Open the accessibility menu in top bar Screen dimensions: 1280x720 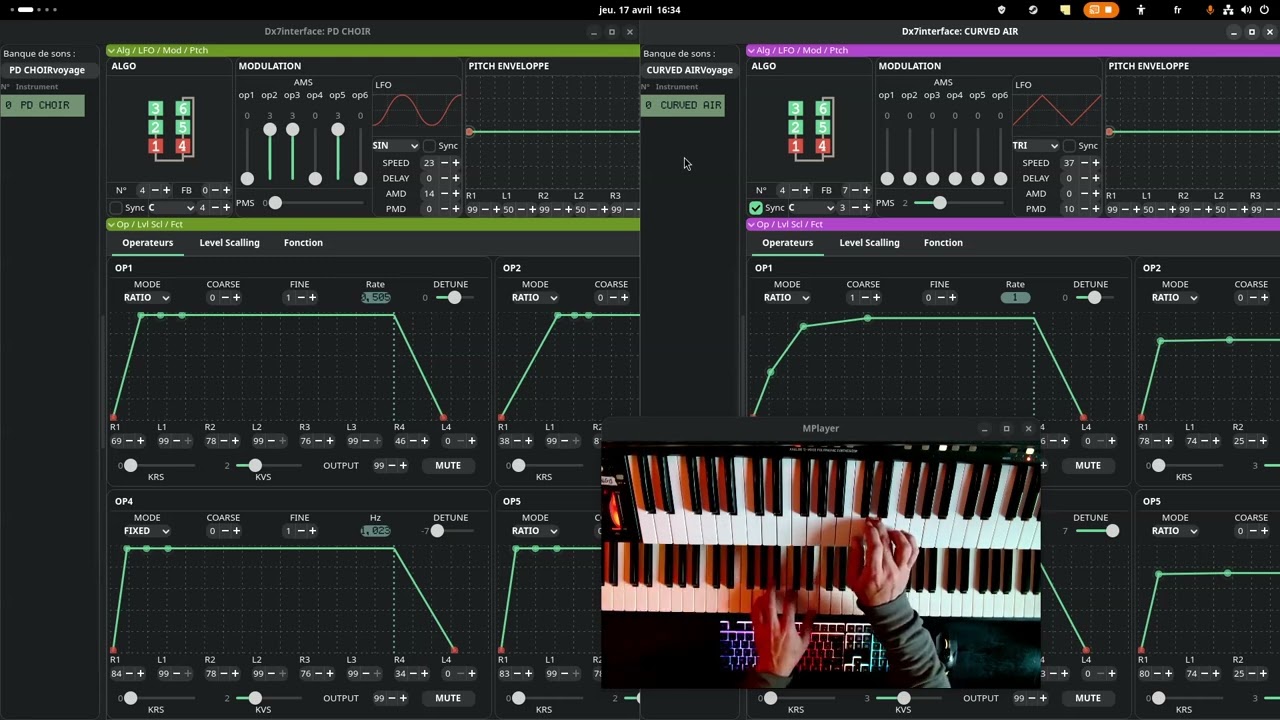[x=1141, y=10]
